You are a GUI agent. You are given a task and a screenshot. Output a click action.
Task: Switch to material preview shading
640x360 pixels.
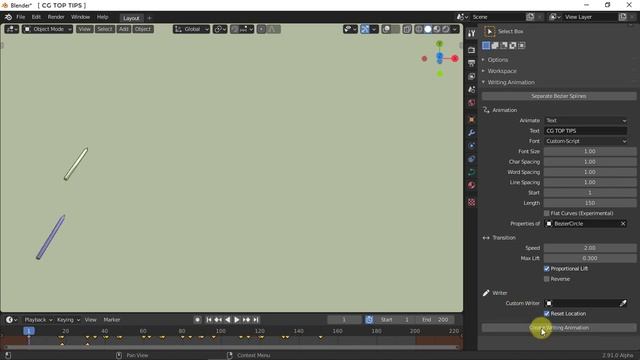[x=437, y=29]
